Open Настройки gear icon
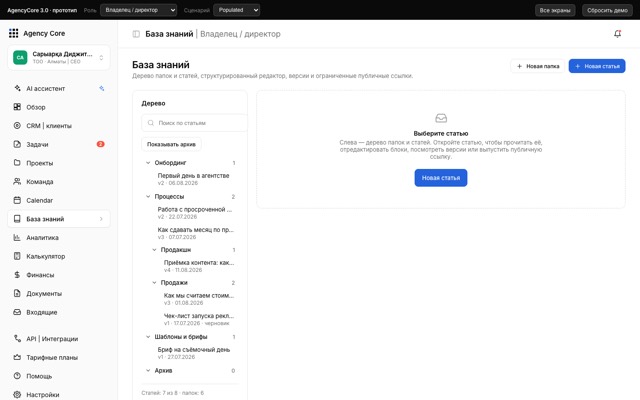 pyautogui.click(x=17, y=394)
